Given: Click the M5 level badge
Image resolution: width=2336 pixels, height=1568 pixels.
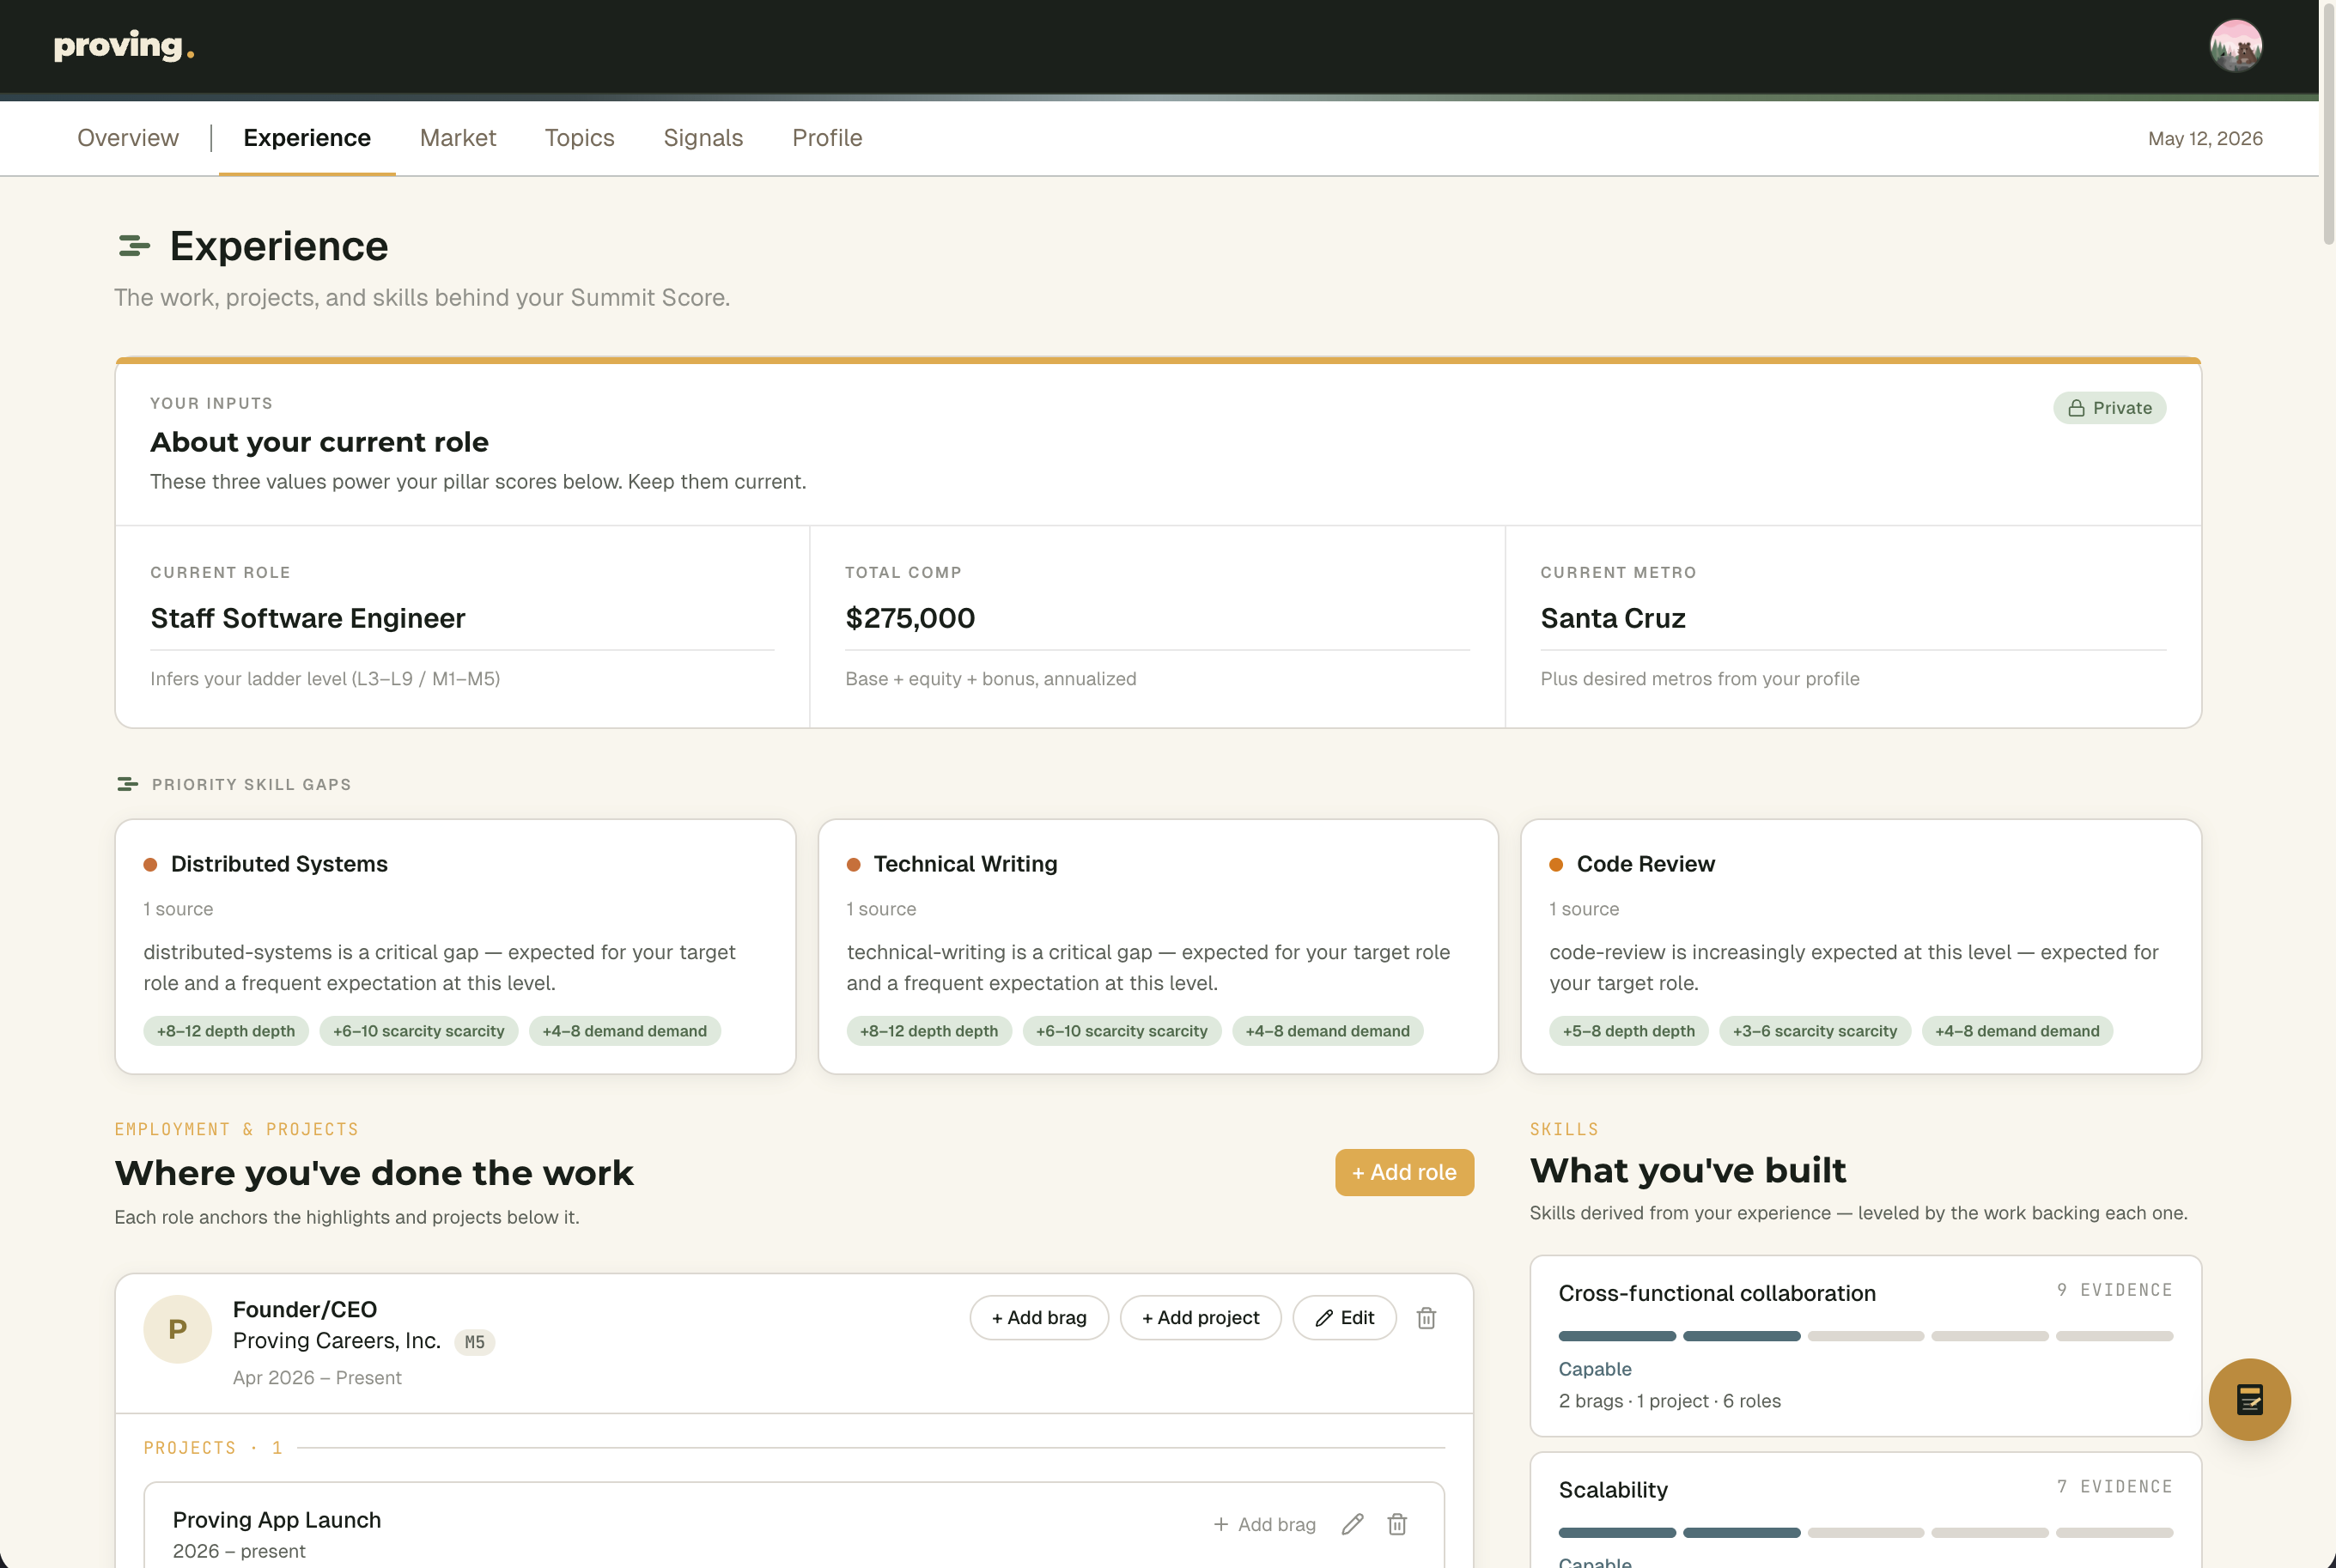Looking at the screenshot, I should tap(474, 1342).
